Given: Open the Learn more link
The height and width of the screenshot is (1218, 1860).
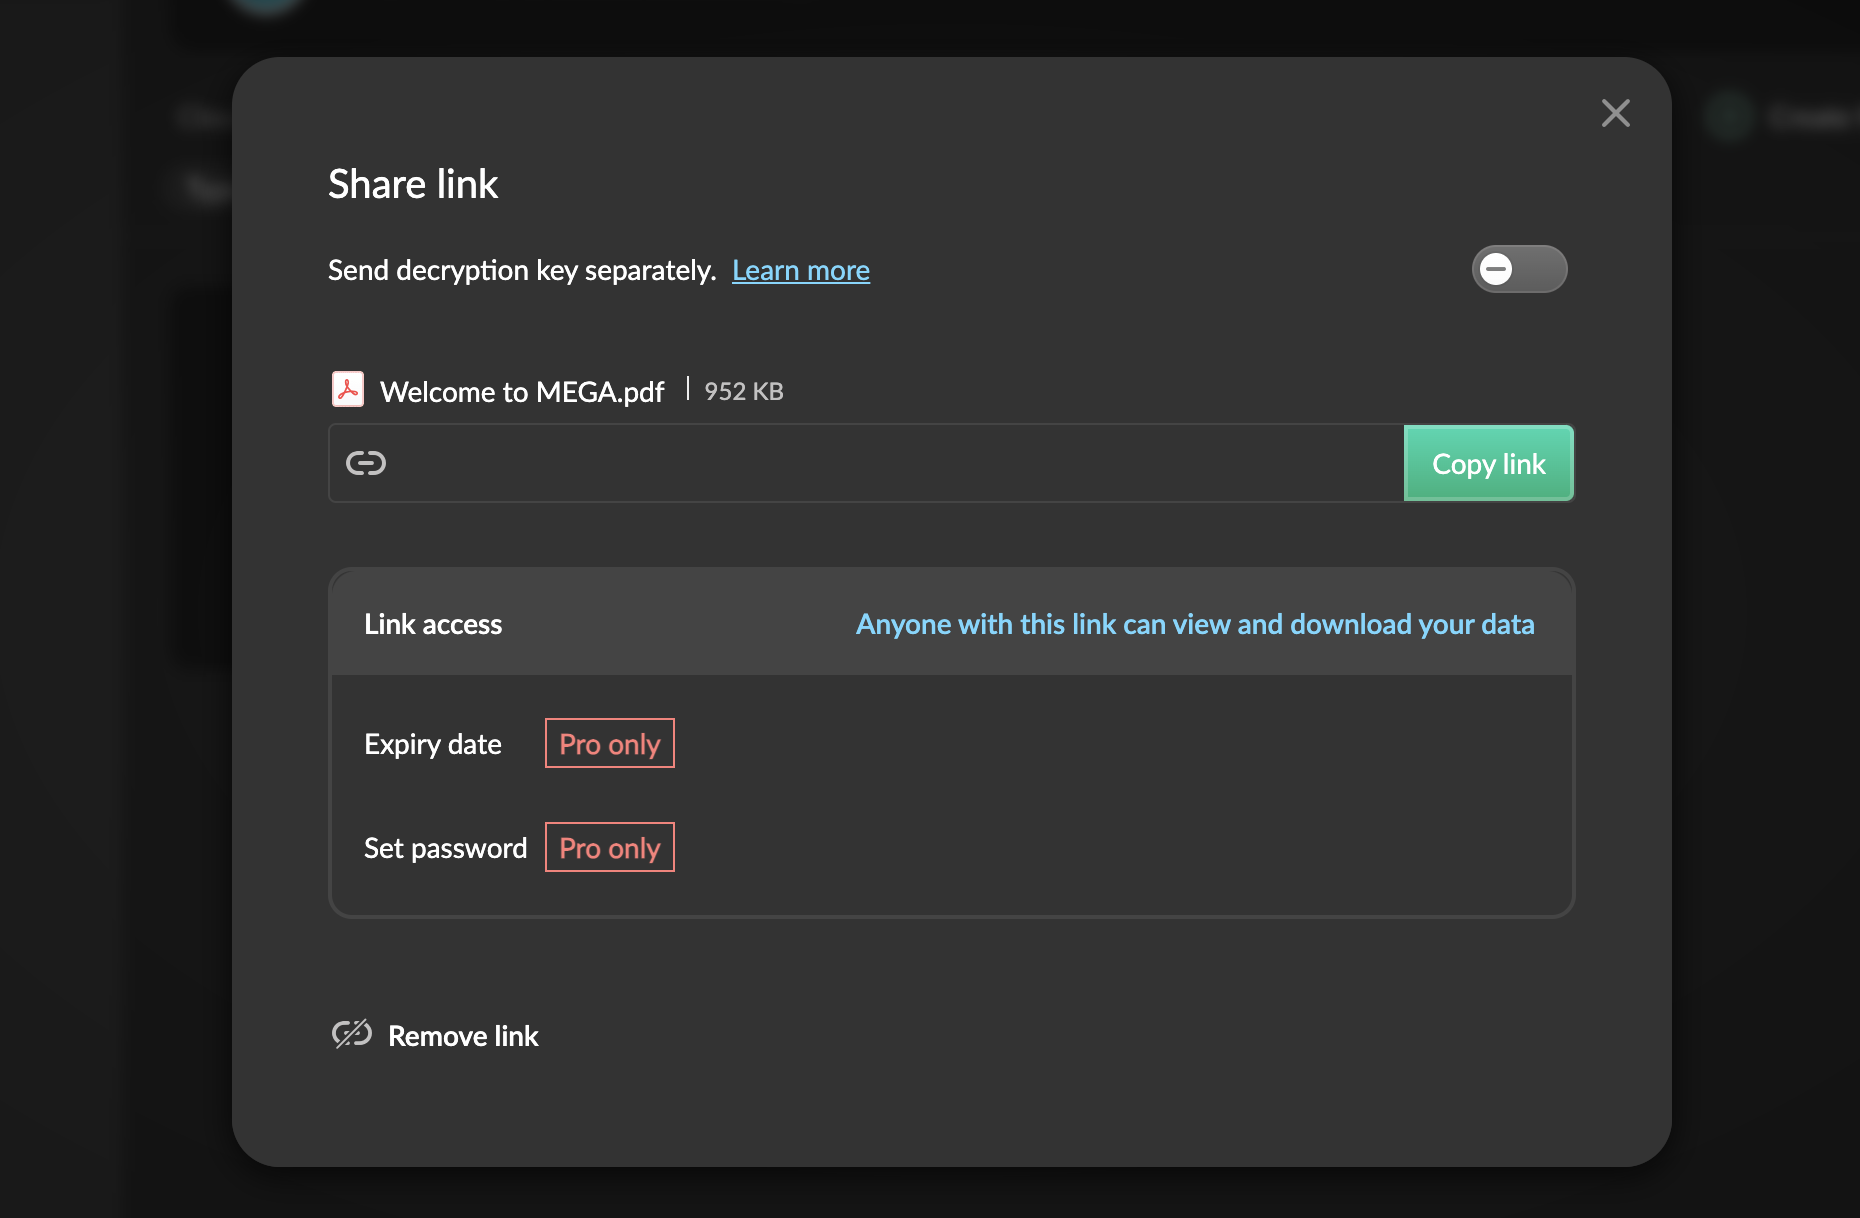Looking at the screenshot, I should coord(800,269).
